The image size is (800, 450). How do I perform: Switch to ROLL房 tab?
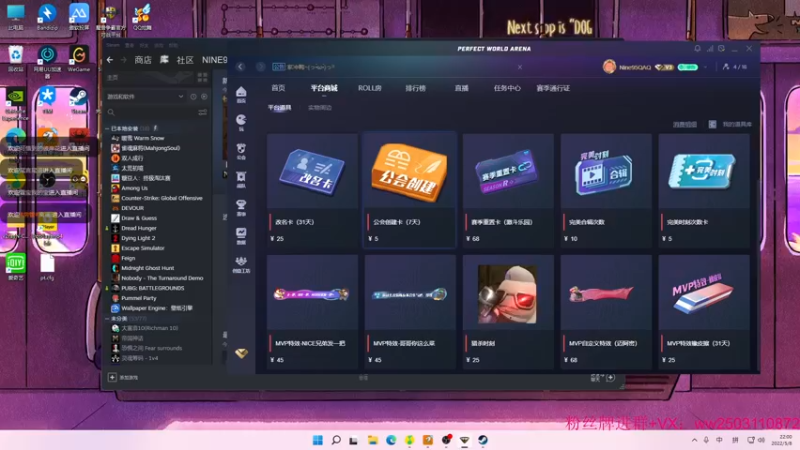(370, 88)
